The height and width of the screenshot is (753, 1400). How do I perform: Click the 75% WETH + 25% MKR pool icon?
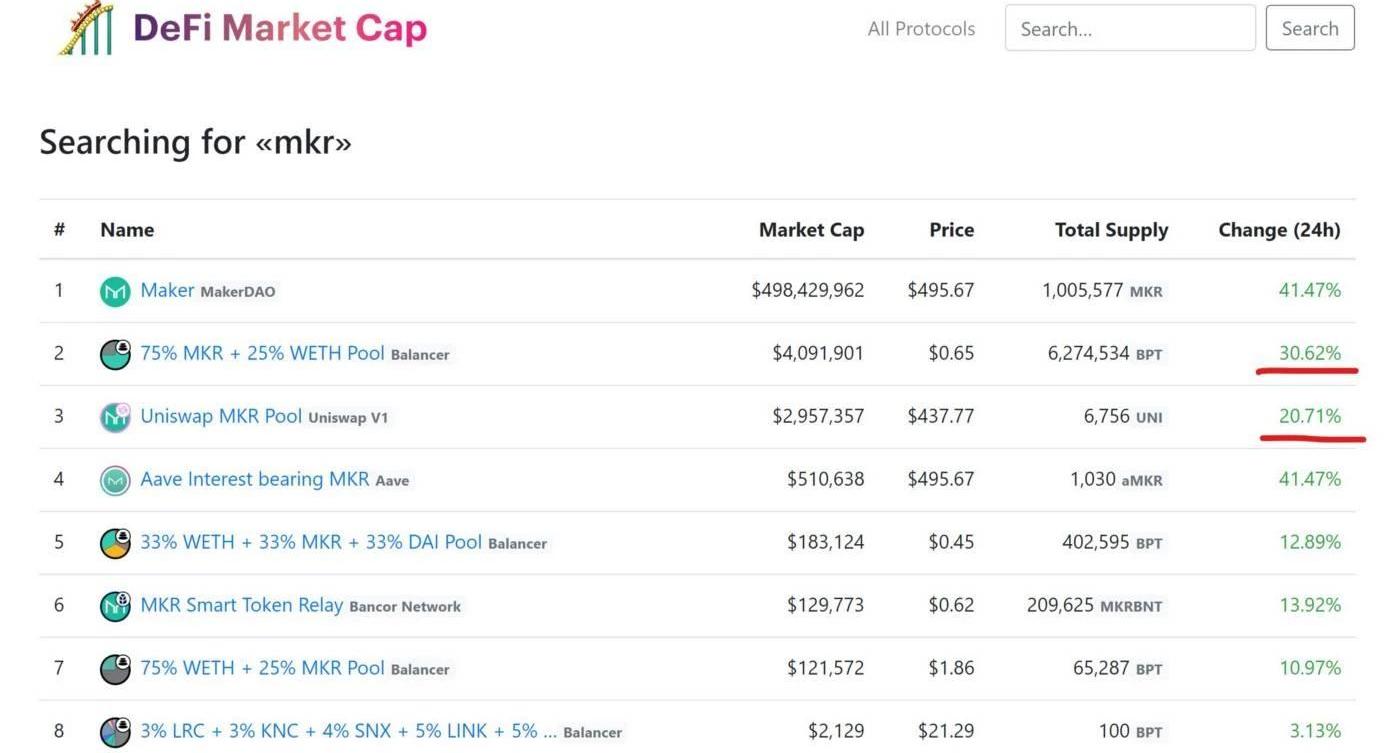(x=115, y=669)
